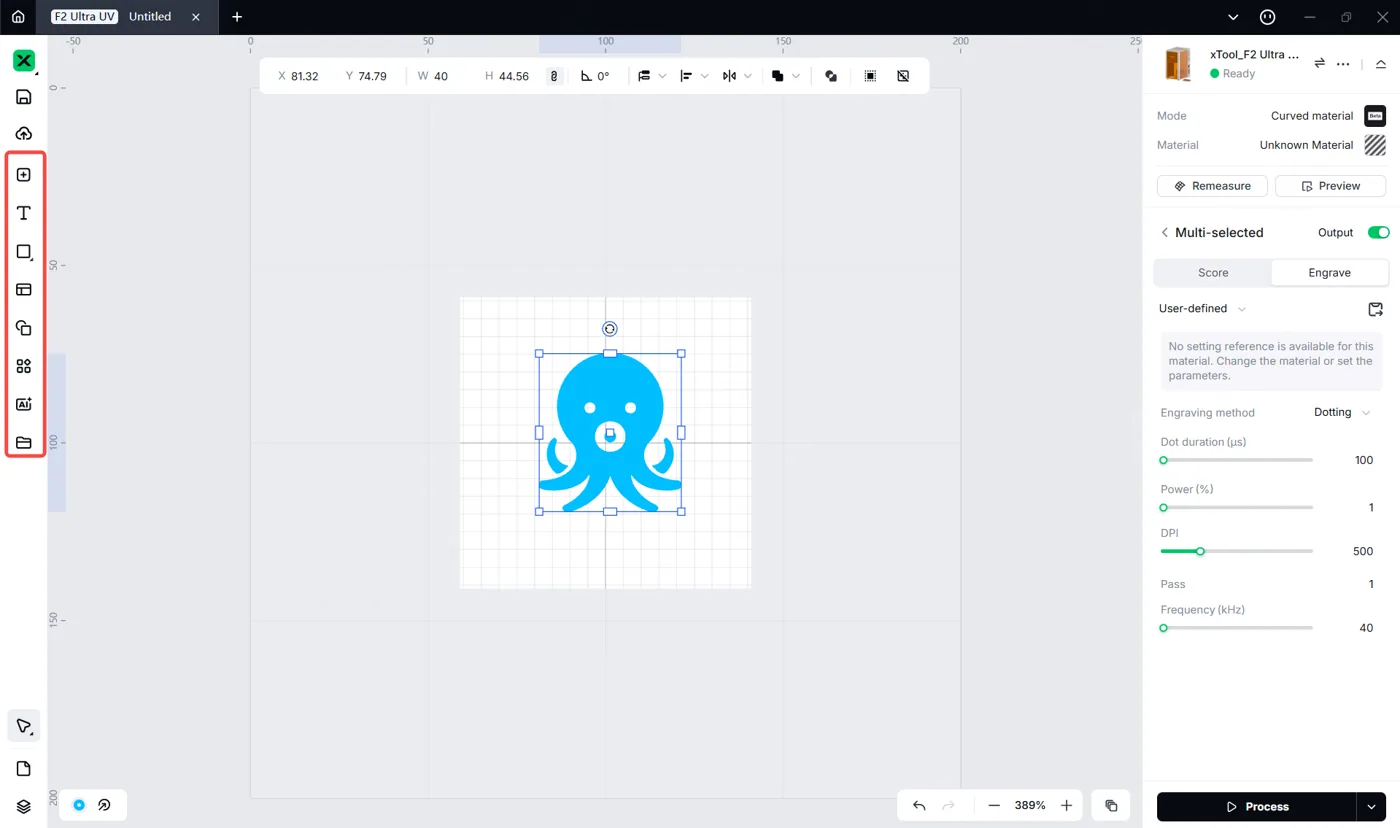
Task: Close the Untitled project tab
Action: pos(196,17)
